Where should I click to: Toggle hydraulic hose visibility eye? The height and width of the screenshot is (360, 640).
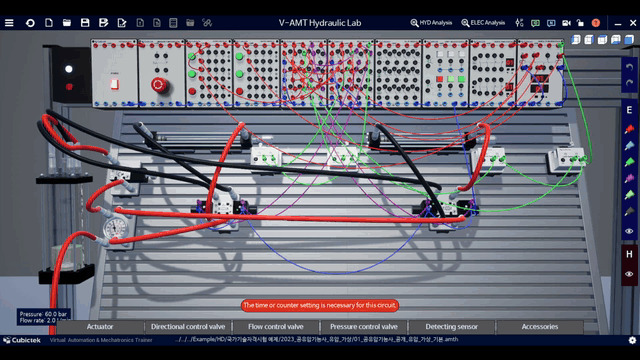(629, 274)
